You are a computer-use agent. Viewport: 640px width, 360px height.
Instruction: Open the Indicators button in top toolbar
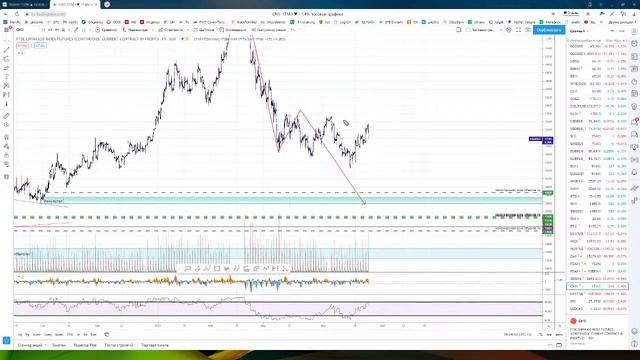click(135, 30)
